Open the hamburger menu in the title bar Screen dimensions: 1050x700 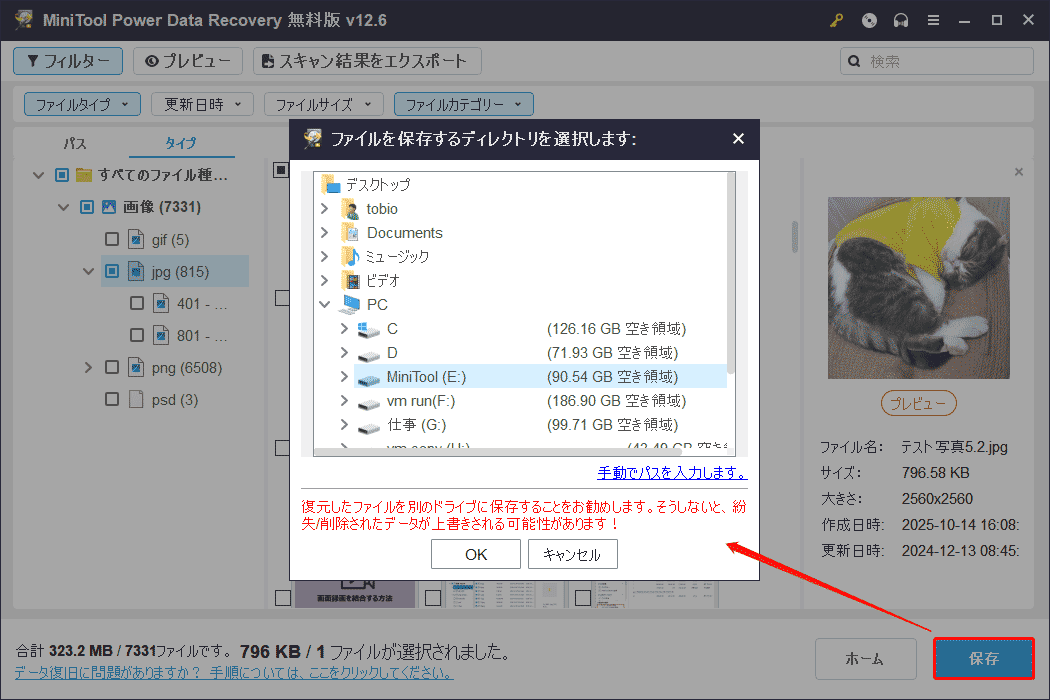pyautogui.click(x=933, y=19)
